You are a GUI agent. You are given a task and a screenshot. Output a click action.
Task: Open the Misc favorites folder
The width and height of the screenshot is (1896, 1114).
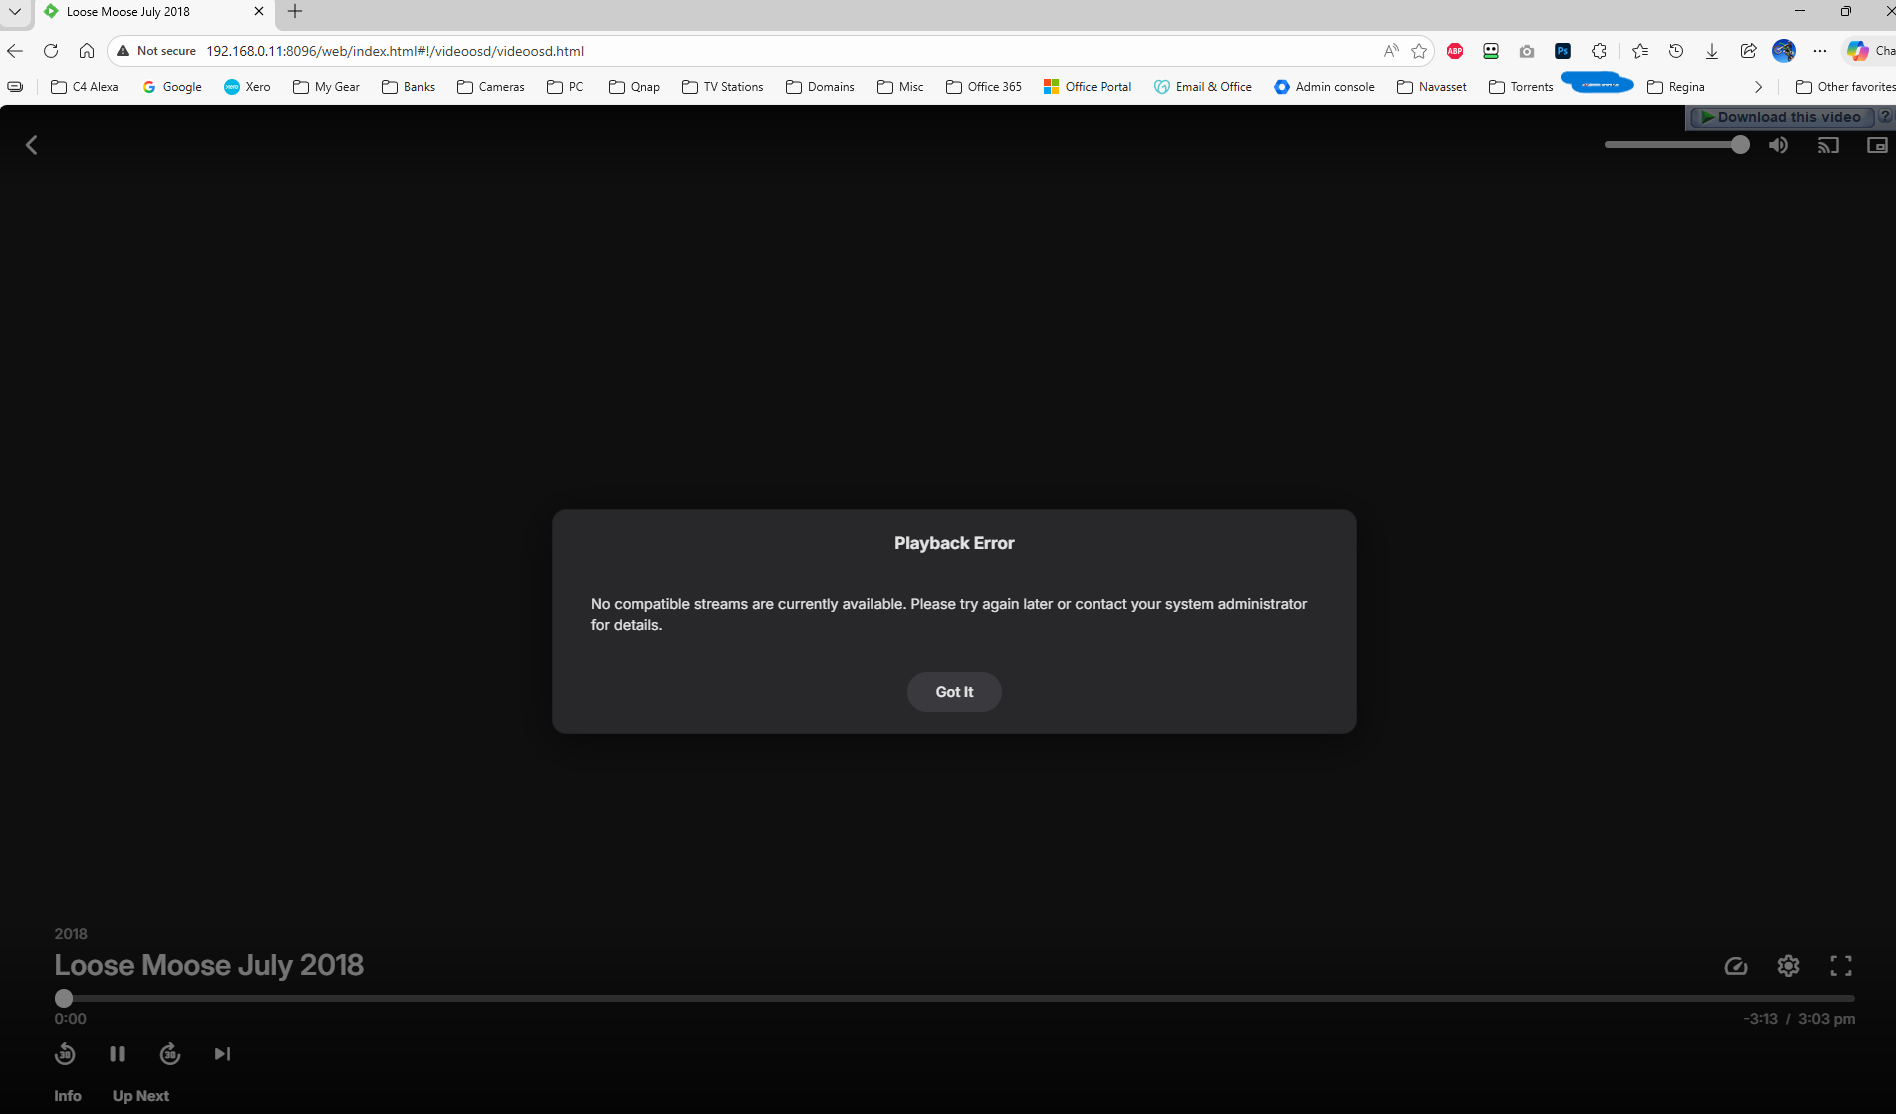coord(900,87)
